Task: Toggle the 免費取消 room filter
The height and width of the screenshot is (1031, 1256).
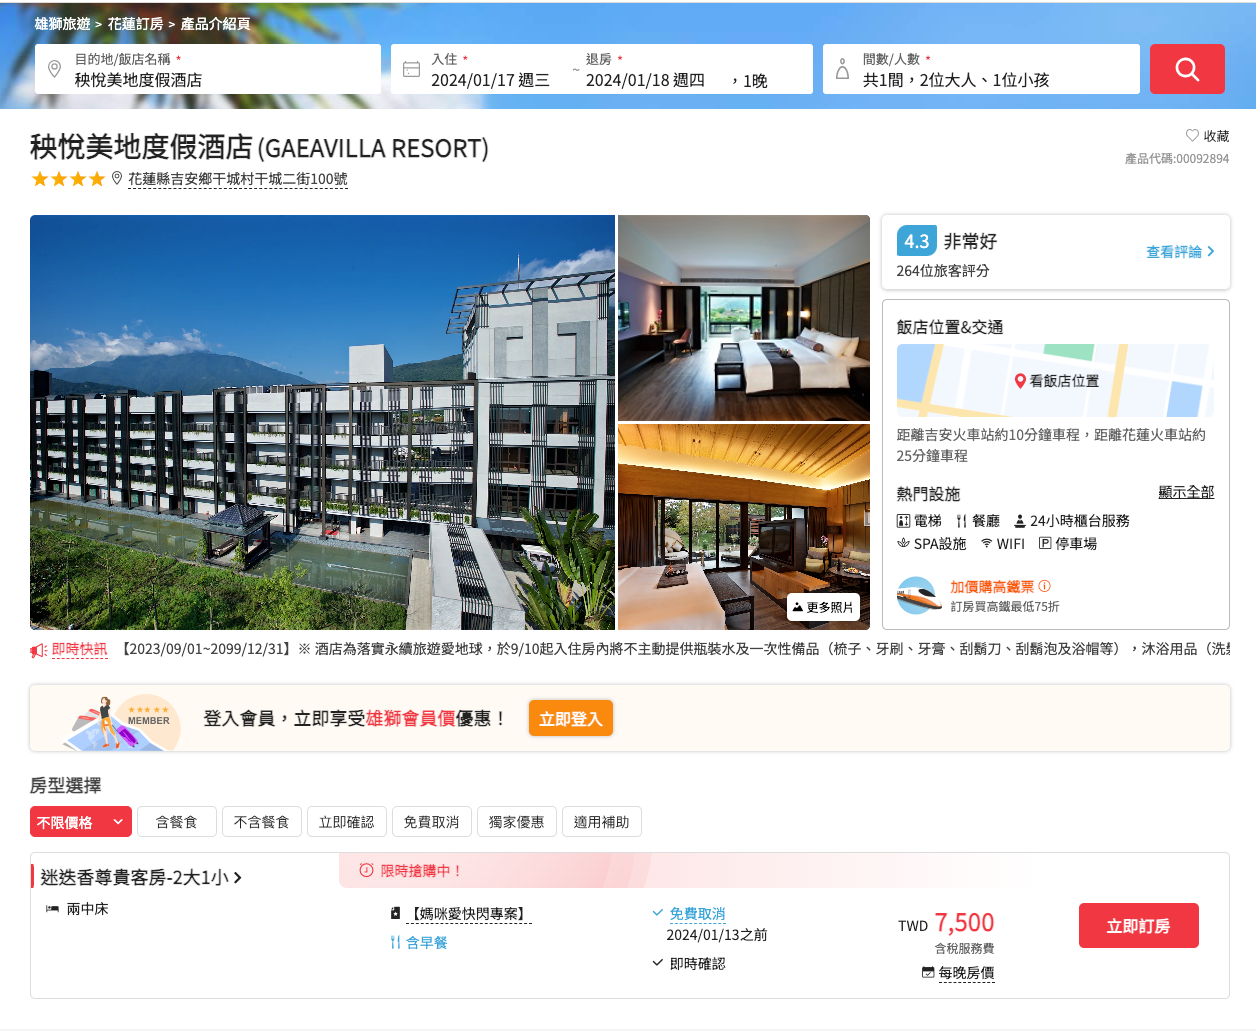Action: click(x=431, y=821)
